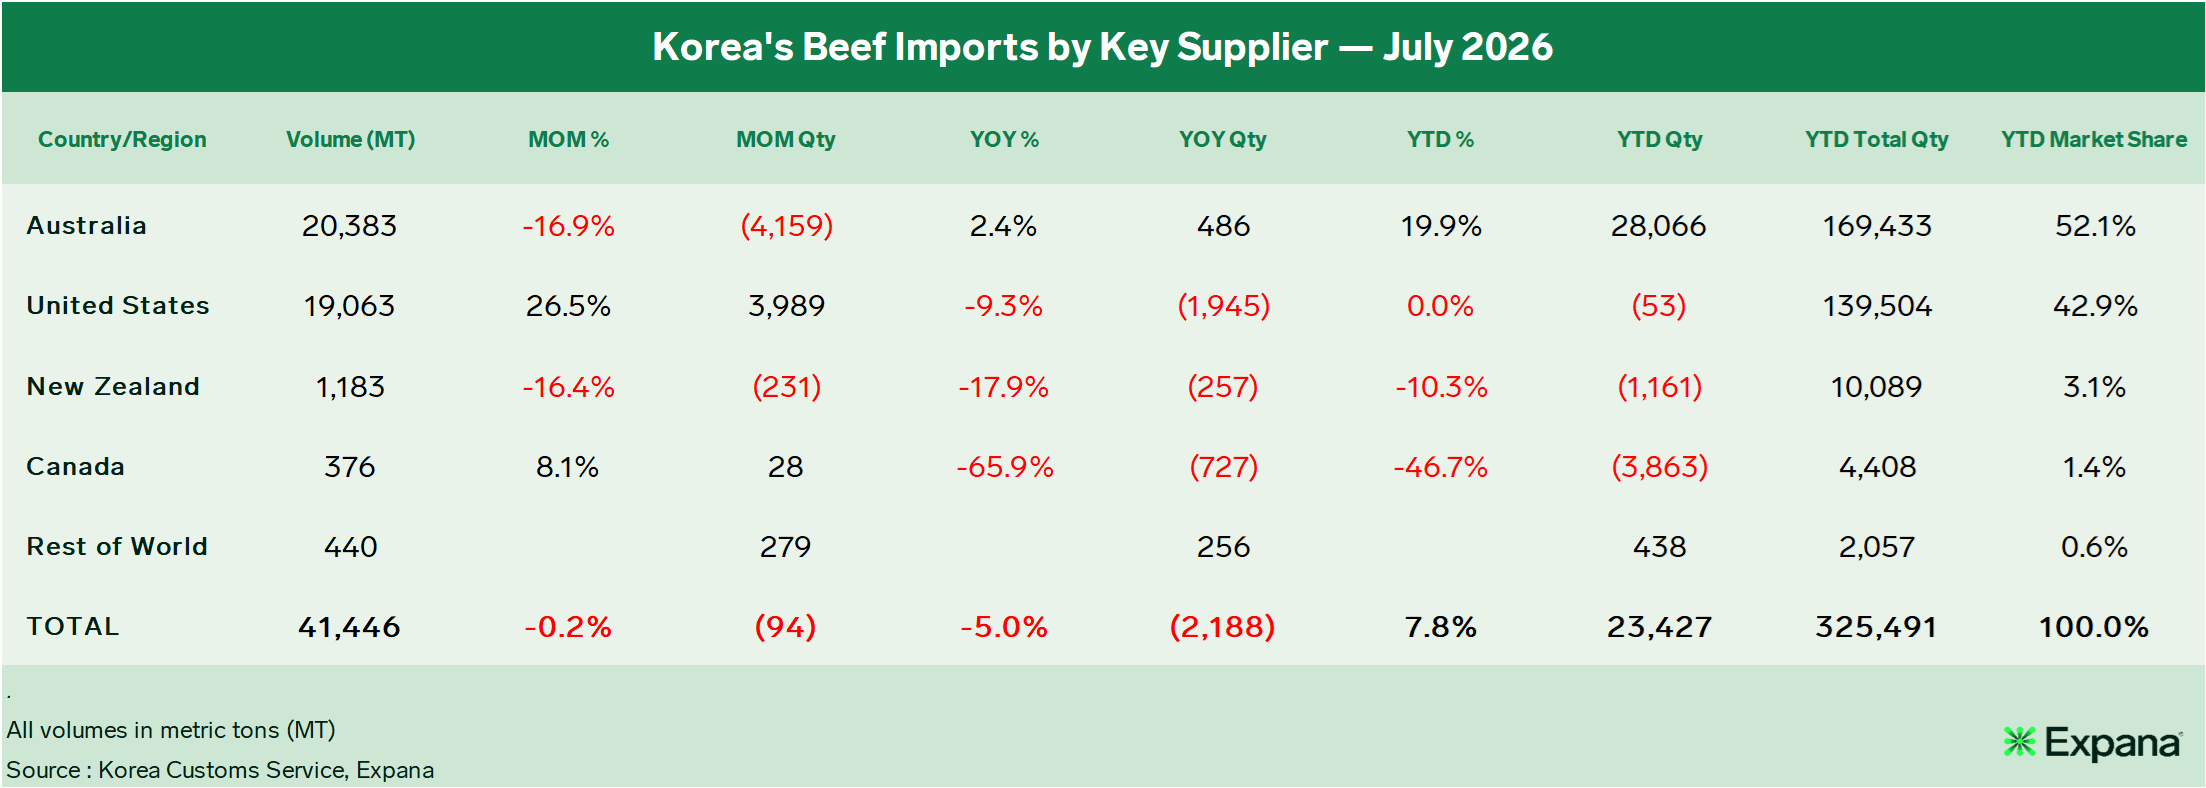The image size is (2206, 788).
Task: Select the All volumes in metric tons note
Action: click(171, 730)
